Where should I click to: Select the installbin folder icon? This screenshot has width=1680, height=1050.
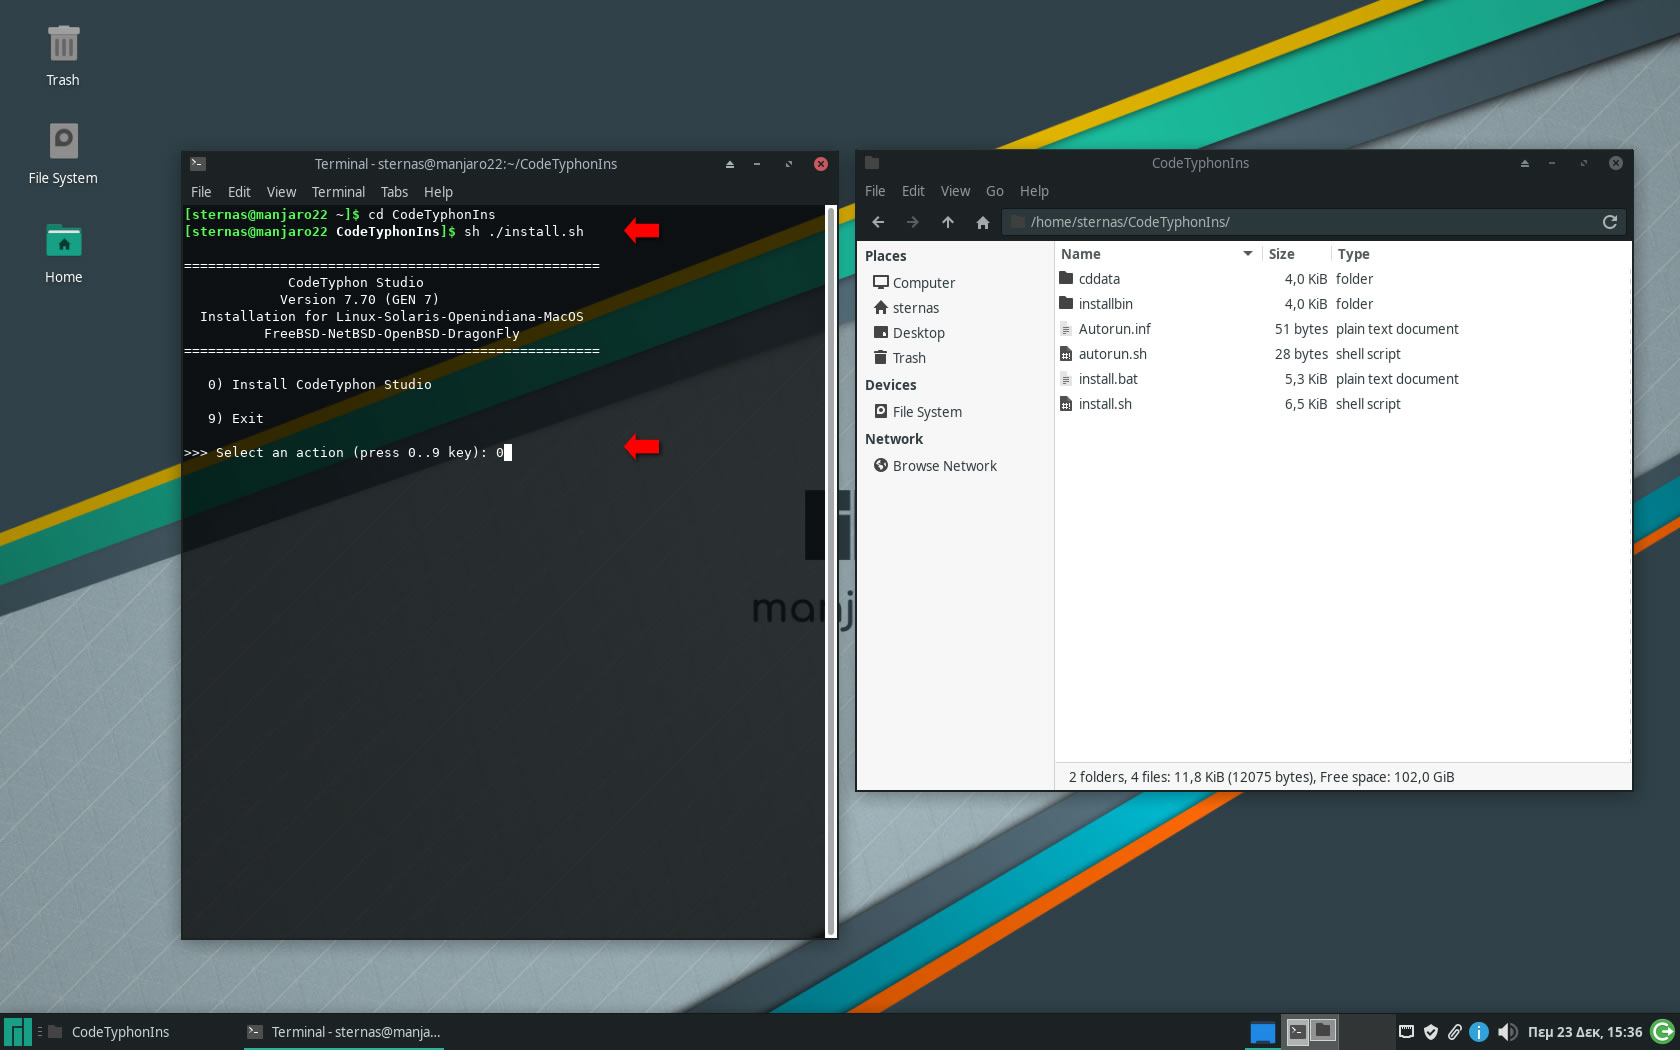pos(1066,304)
